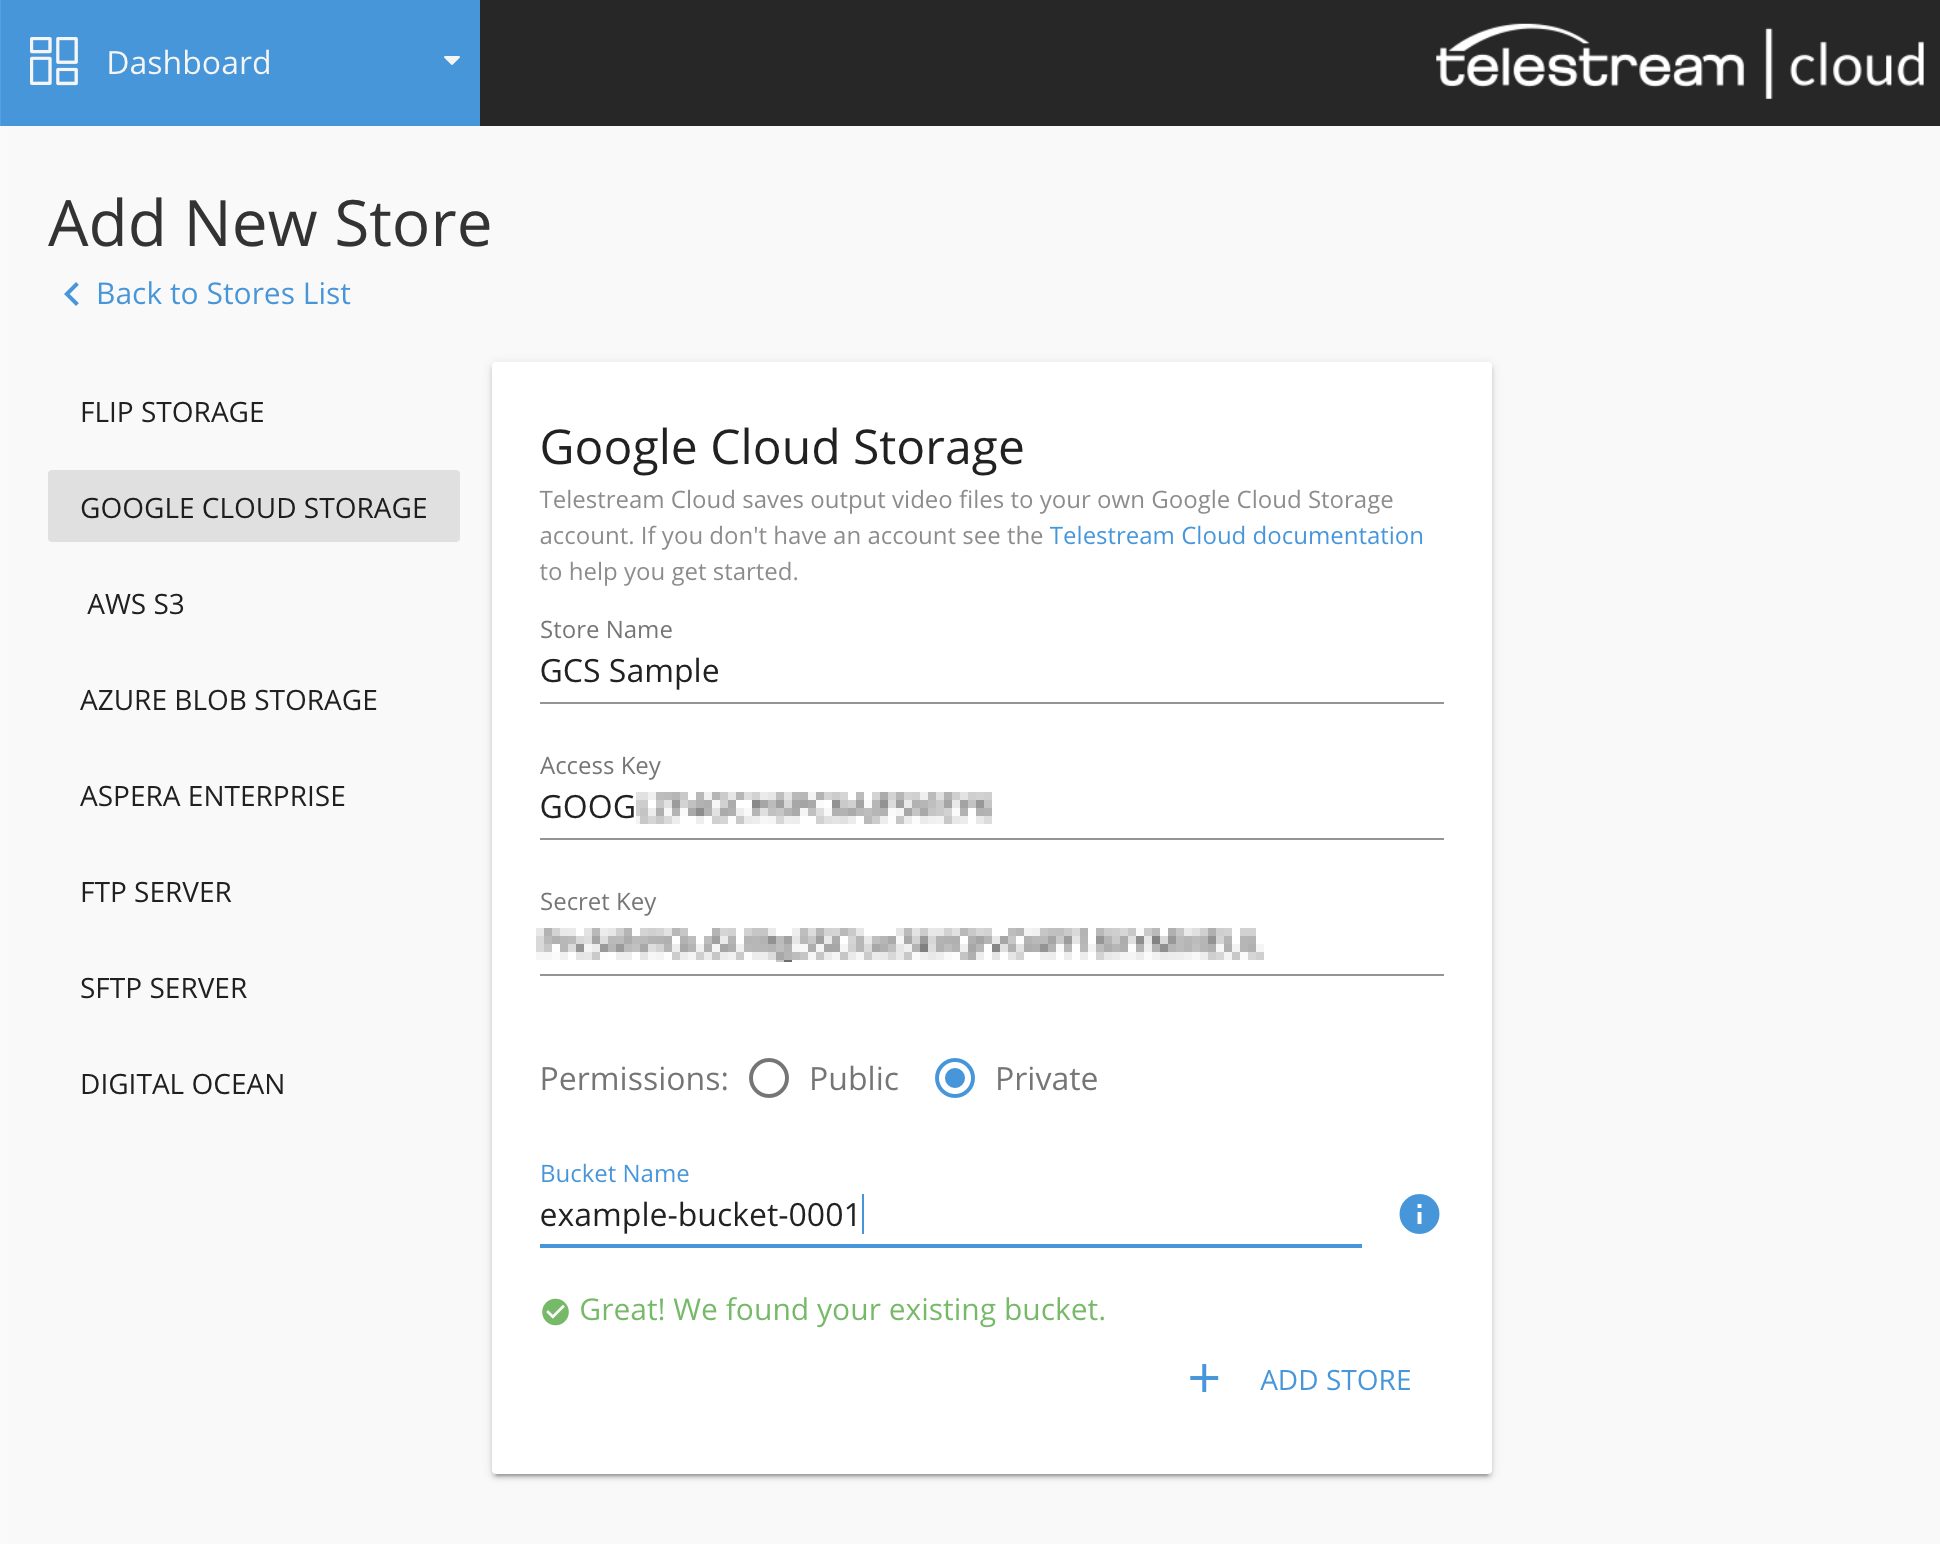The height and width of the screenshot is (1544, 1940).
Task: Select the Aspera Enterprise store type
Action: [213, 796]
